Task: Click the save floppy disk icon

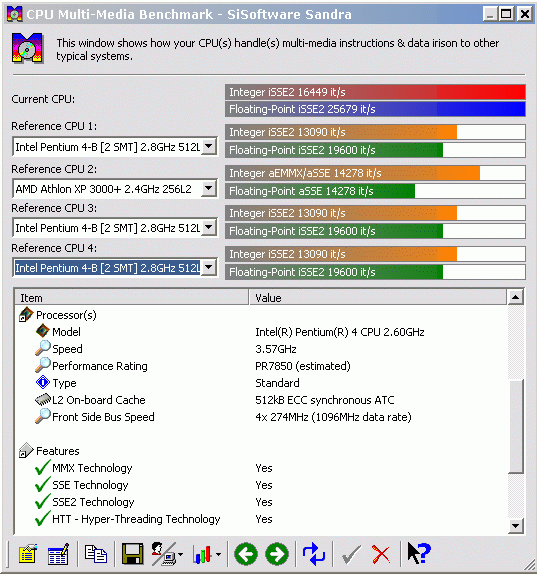Action: (x=132, y=554)
